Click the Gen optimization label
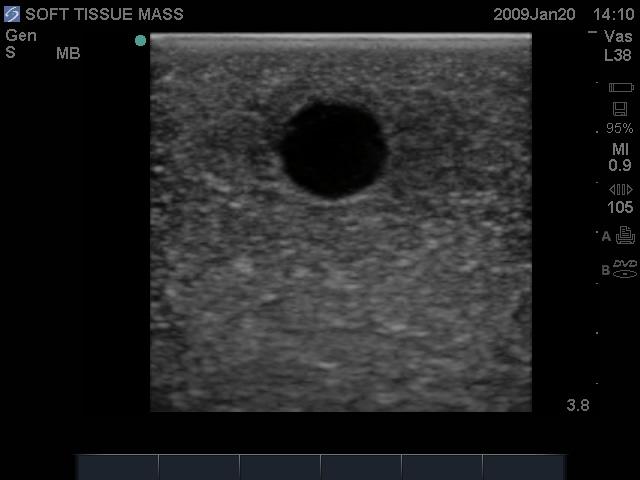 coord(21,36)
